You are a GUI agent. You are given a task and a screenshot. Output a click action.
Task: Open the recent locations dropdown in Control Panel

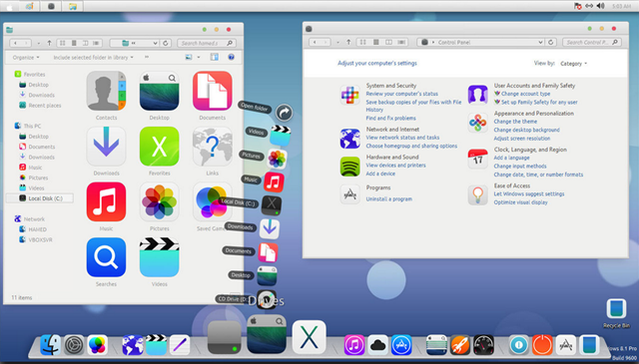coord(338,42)
